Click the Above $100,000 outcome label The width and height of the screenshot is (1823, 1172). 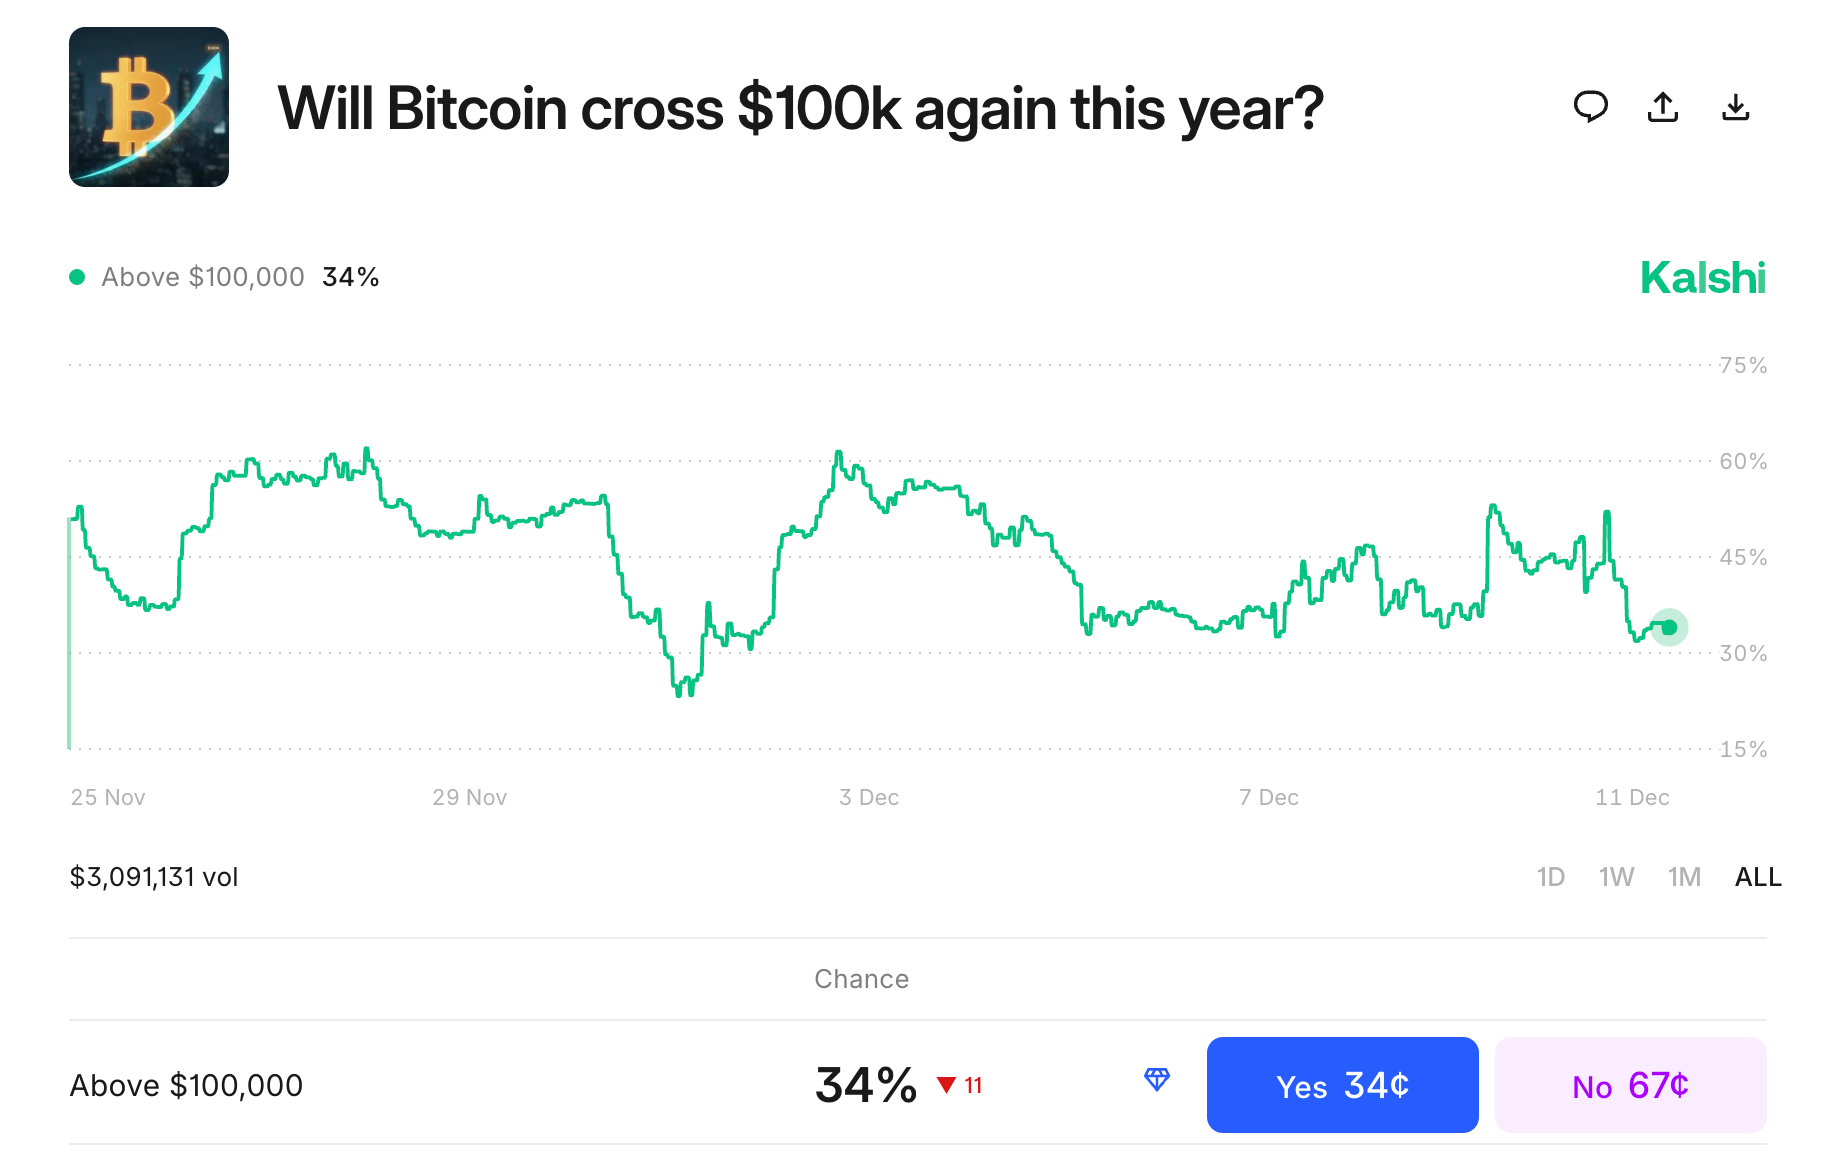[x=186, y=1086]
